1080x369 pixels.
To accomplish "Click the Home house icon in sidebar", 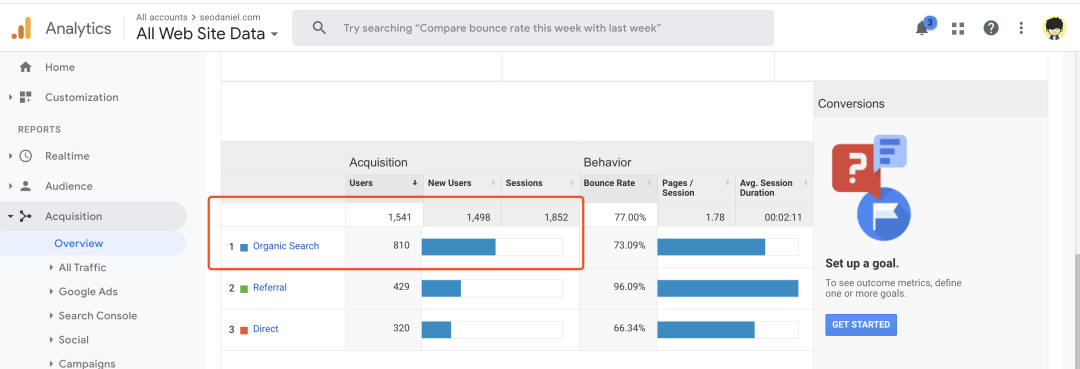I will pos(25,67).
